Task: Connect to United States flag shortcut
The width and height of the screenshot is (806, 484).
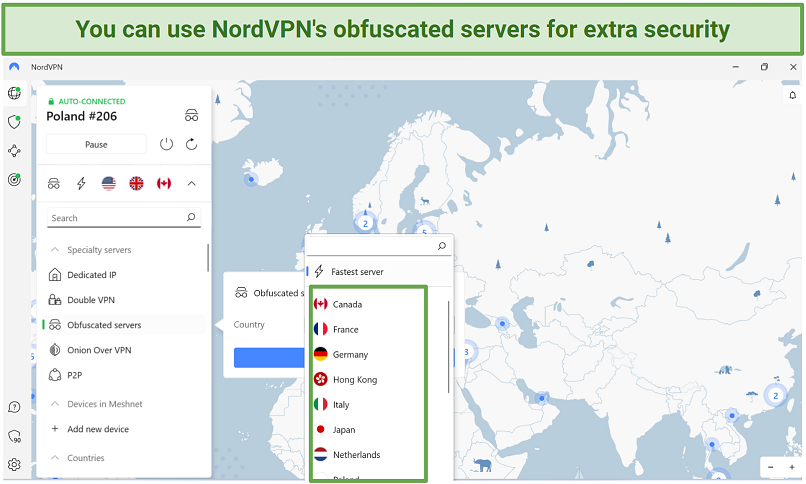Action: click(x=108, y=183)
